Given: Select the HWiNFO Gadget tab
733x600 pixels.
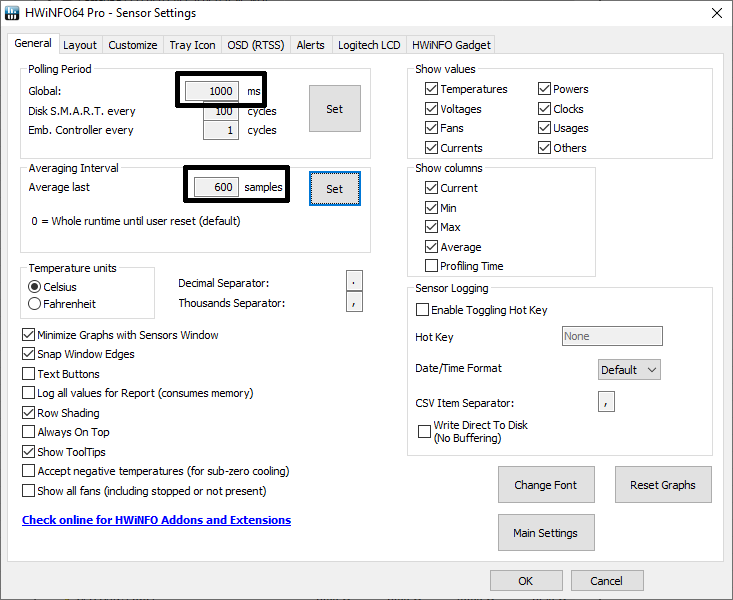Looking at the screenshot, I should tap(451, 45).
